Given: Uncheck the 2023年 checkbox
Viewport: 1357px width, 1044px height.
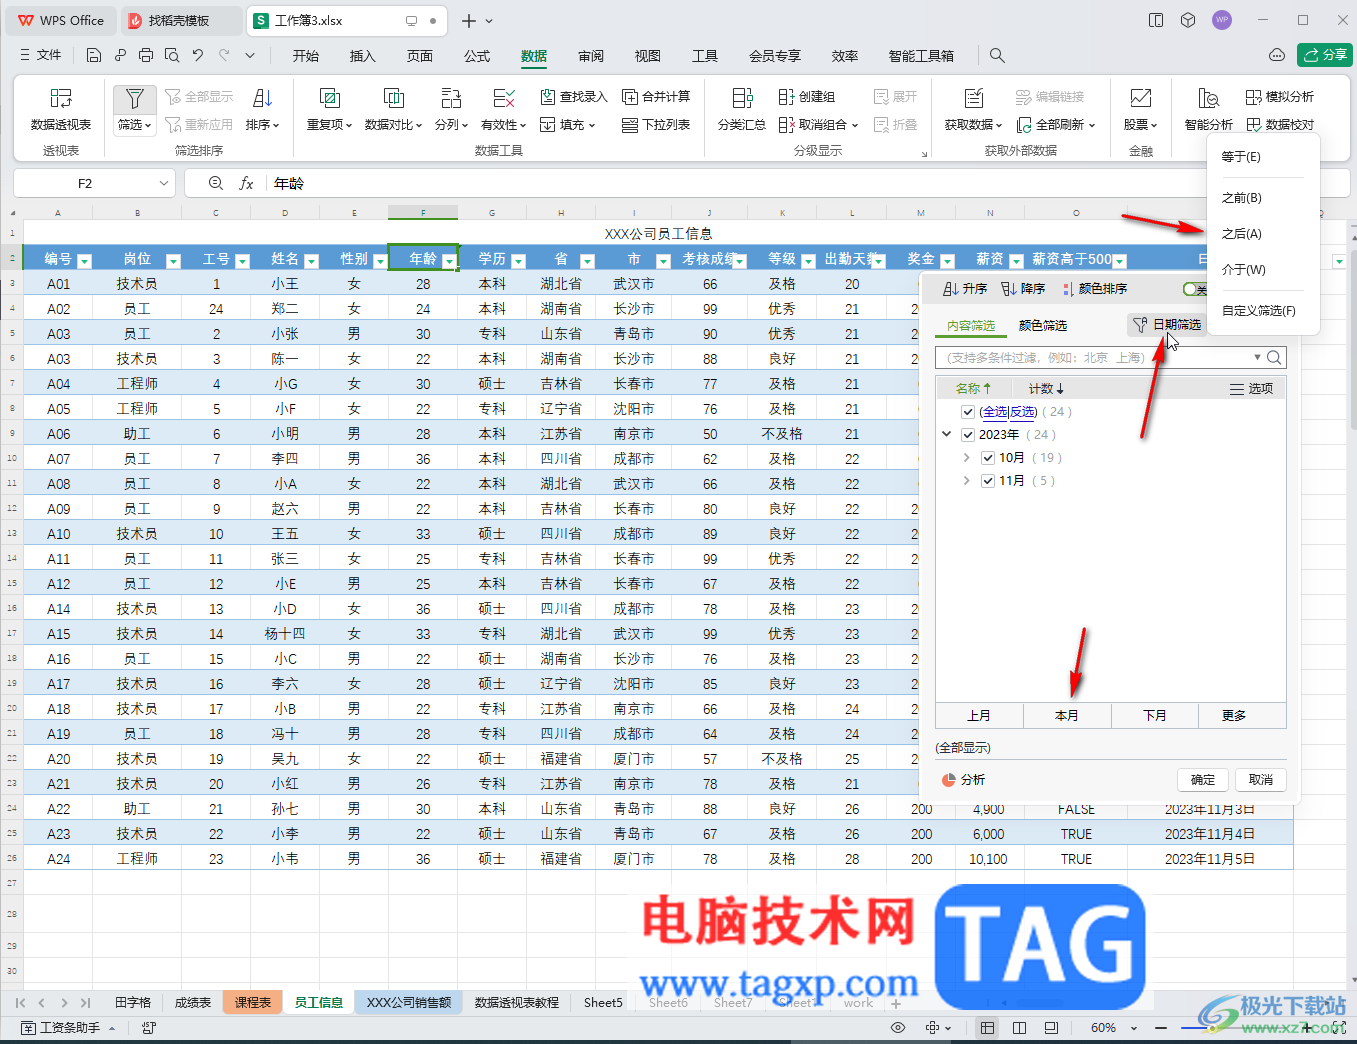Looking at the screenshot, I should point(968,435).
